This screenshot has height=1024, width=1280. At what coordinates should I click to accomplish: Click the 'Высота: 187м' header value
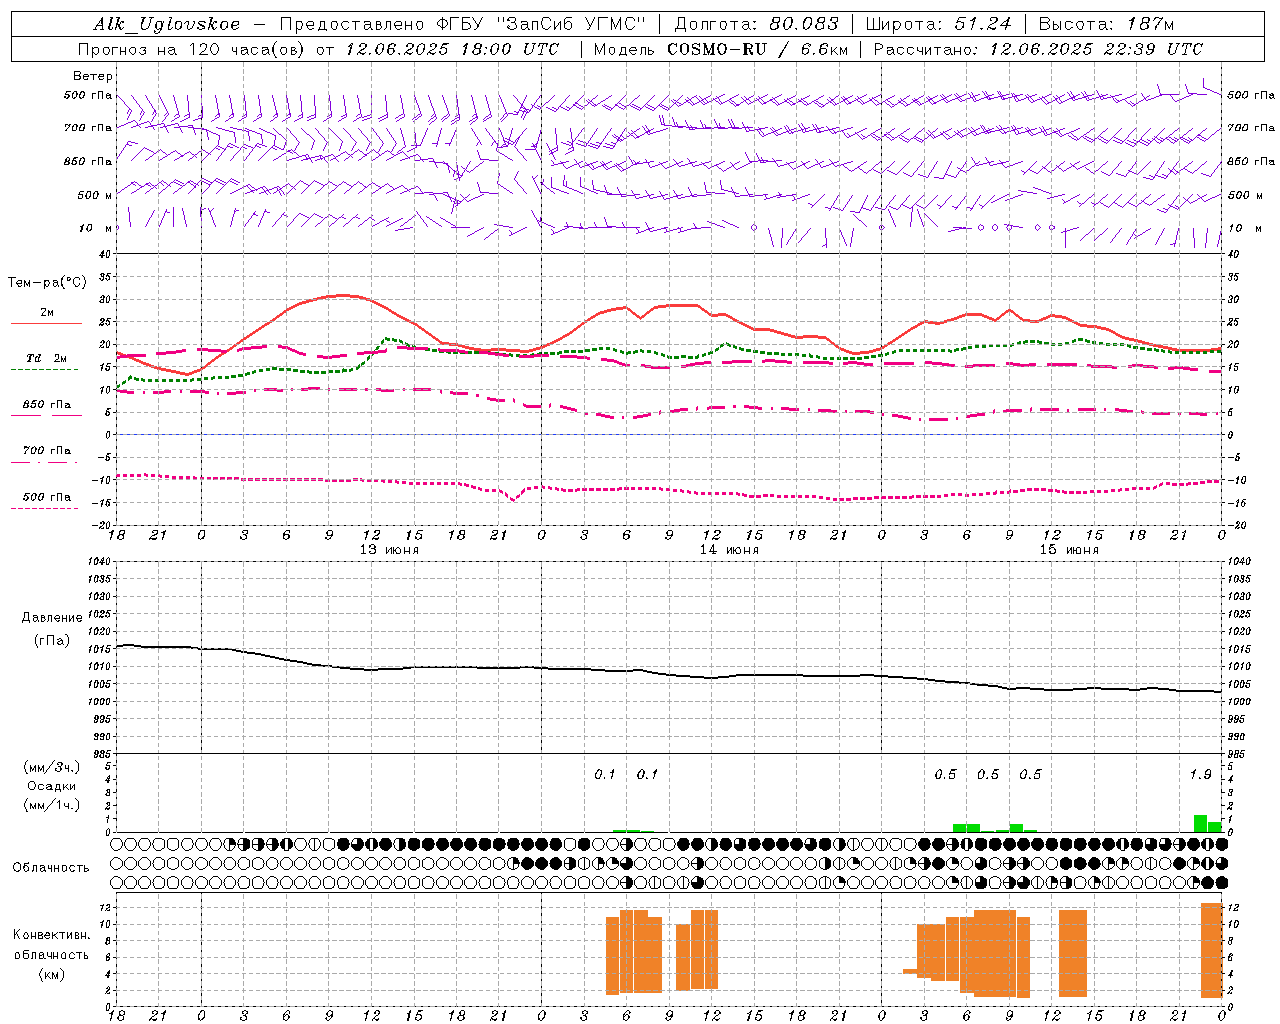[1106, 24]
